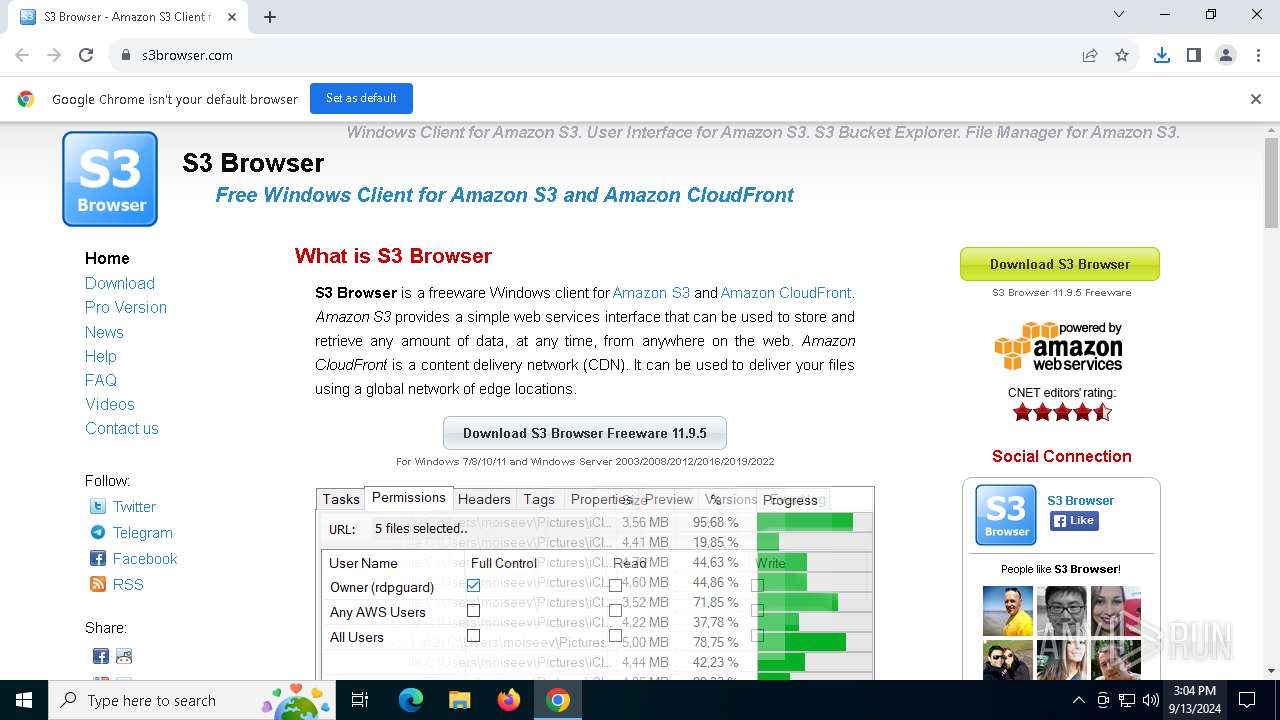Click the share page icon in the address bar

pos(1090,55)
